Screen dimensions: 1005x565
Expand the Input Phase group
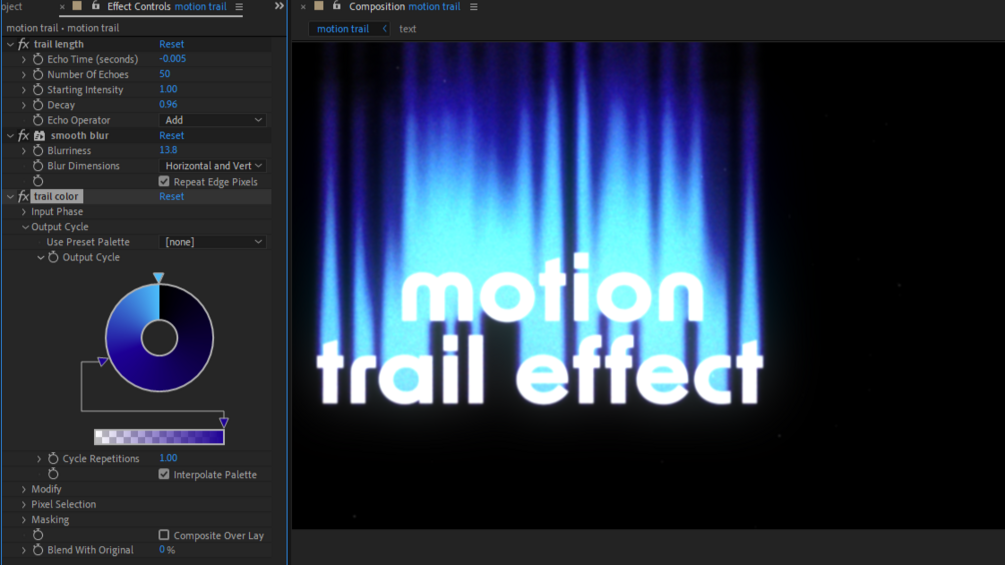[x=24, y=212]
